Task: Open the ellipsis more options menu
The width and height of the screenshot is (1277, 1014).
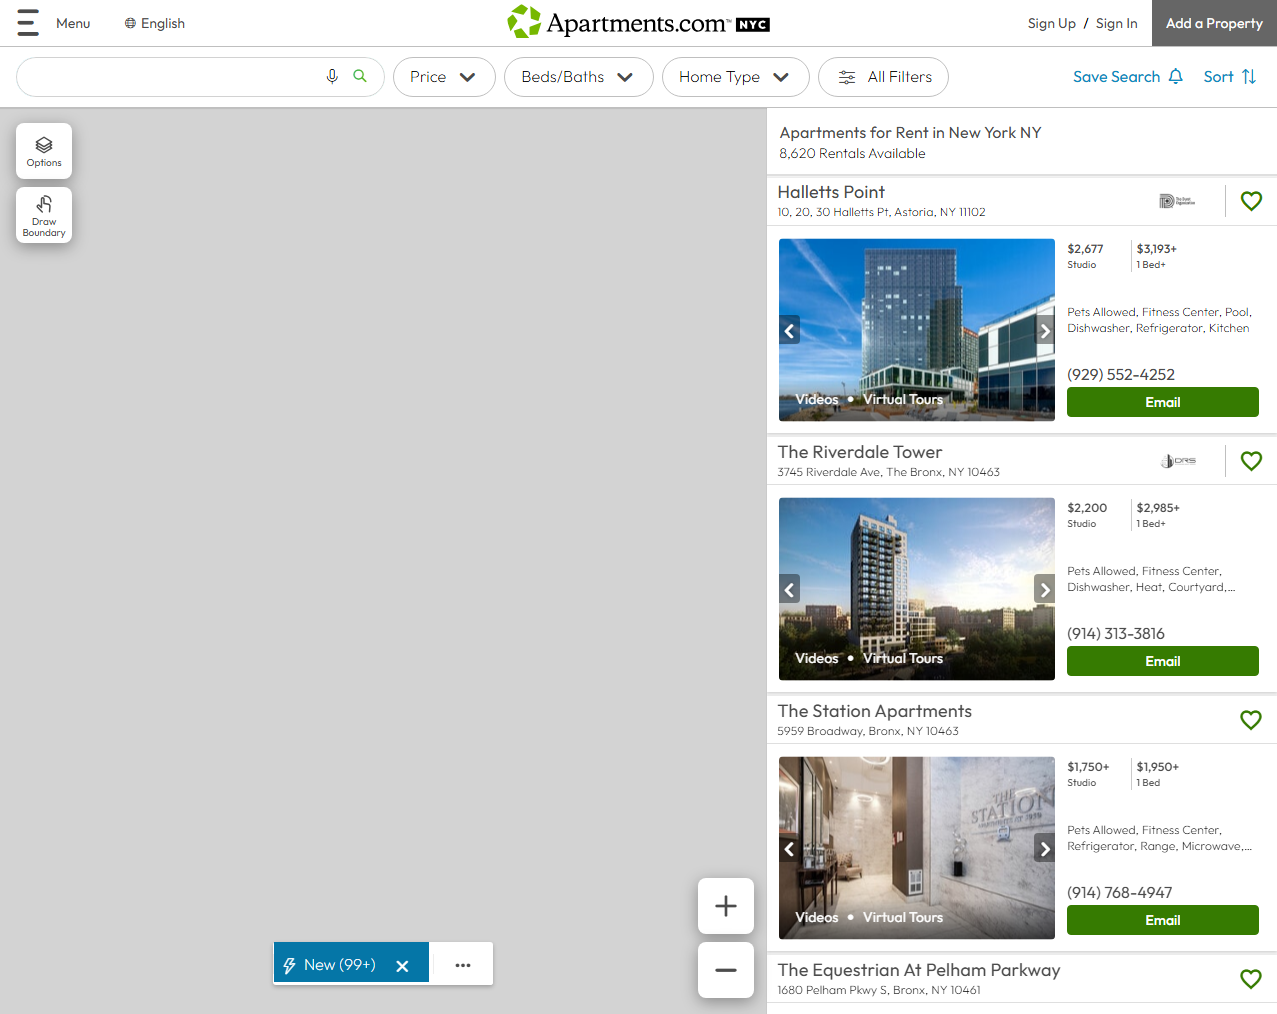Action: 462,964
